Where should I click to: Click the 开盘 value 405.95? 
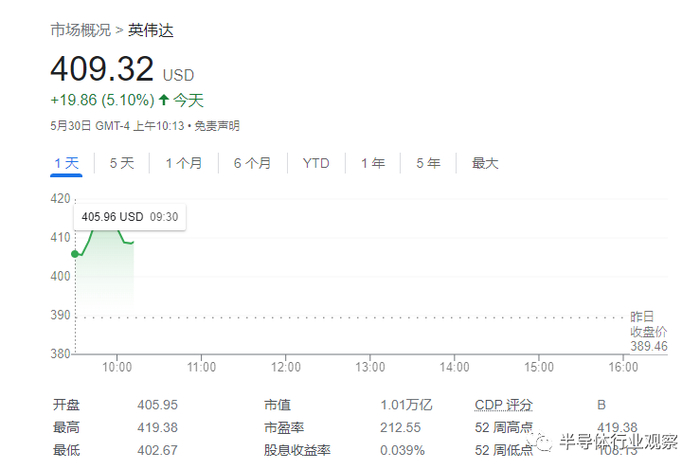click(x=157, y=405)
